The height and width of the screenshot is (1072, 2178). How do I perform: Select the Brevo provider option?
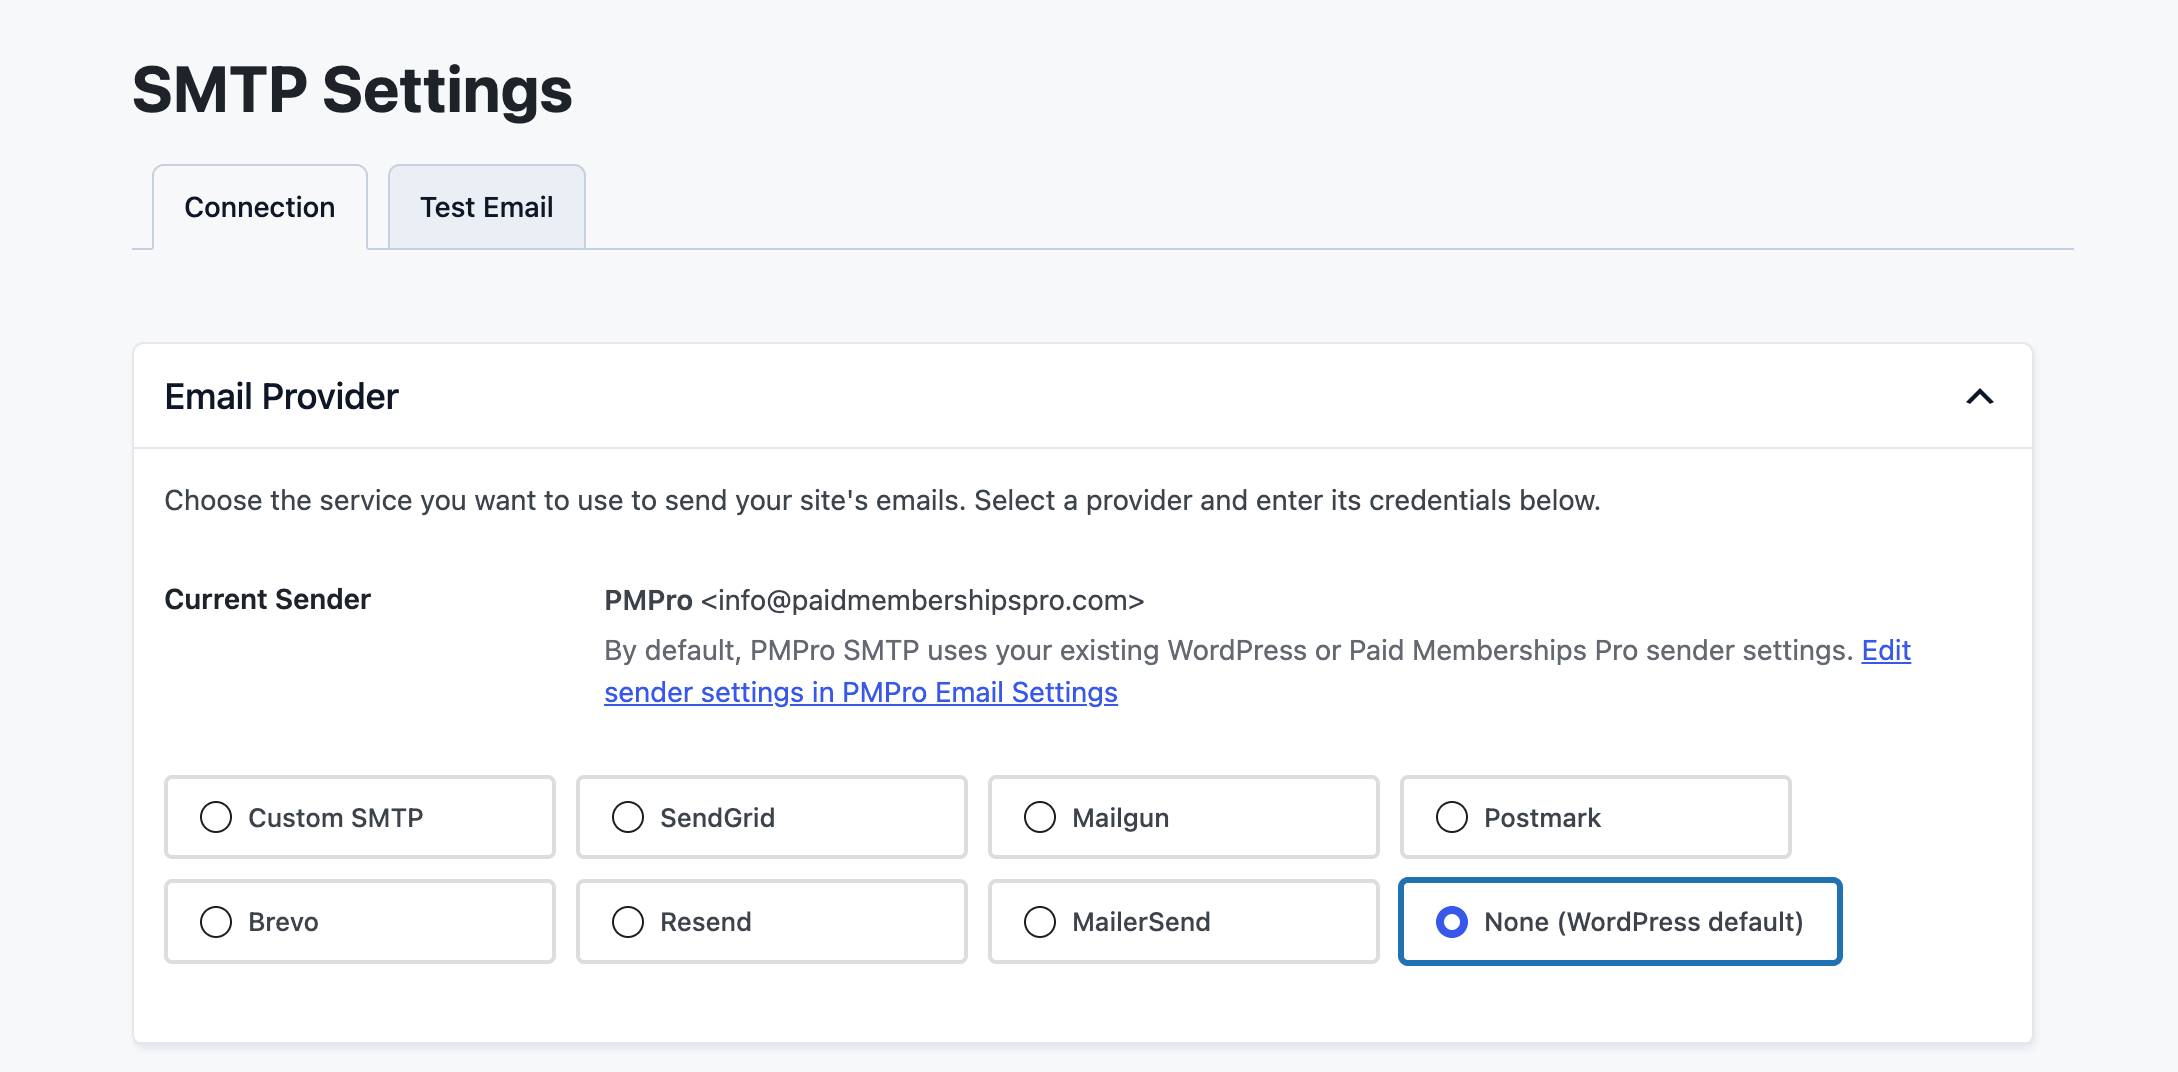click(360, 921)
